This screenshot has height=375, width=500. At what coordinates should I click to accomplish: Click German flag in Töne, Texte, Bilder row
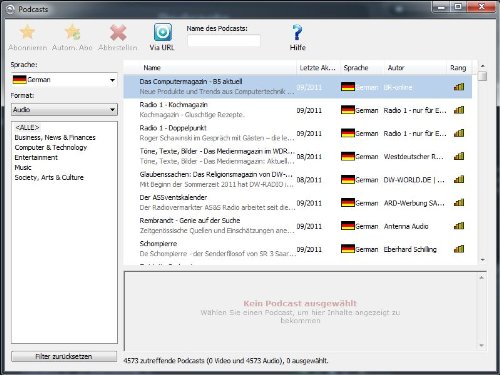point(348,156)
